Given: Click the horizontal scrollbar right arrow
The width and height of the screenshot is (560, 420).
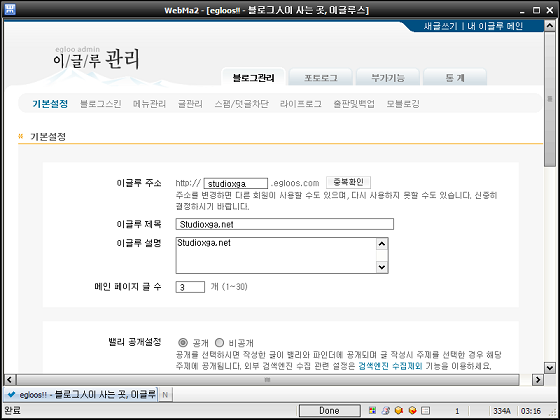Looking at the screenshot, I should tap(537, 379).
